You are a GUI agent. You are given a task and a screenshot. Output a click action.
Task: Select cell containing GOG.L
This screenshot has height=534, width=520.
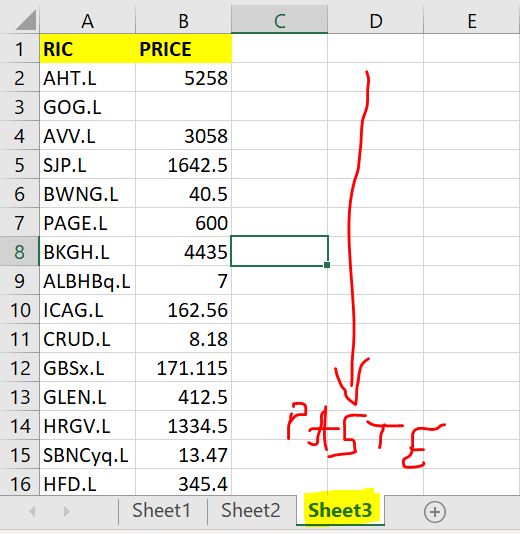88,107
